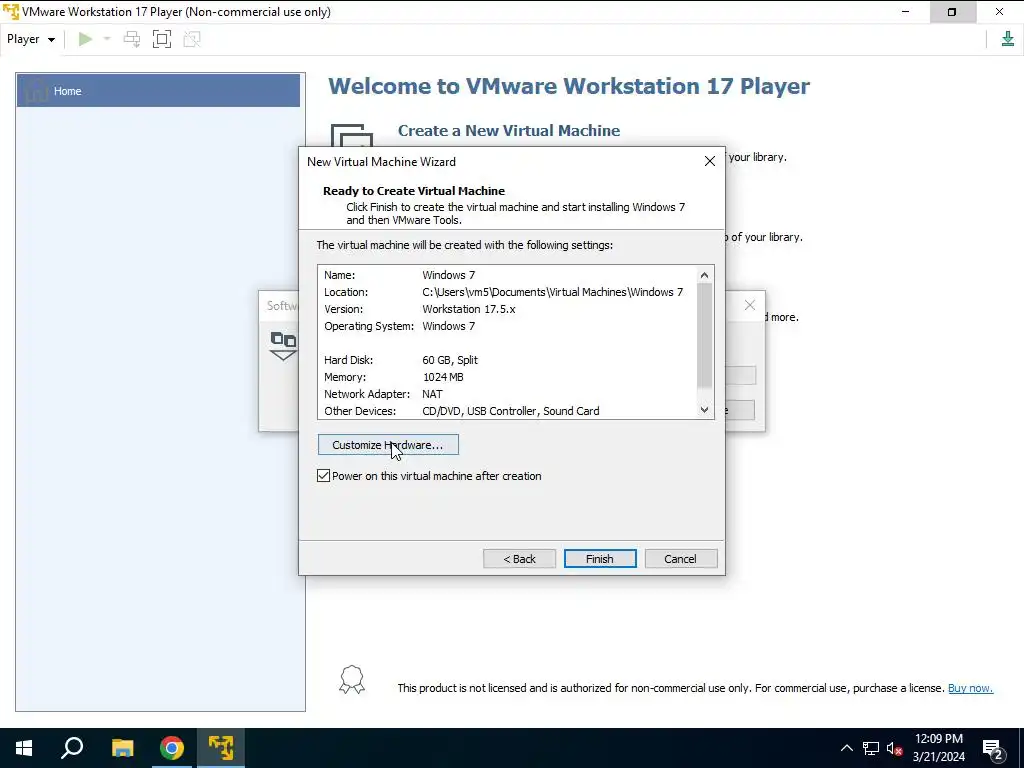This screenshot has height=768, width=1024.
Task: Click Customize Hardware button
Action: tap(388, 445)
